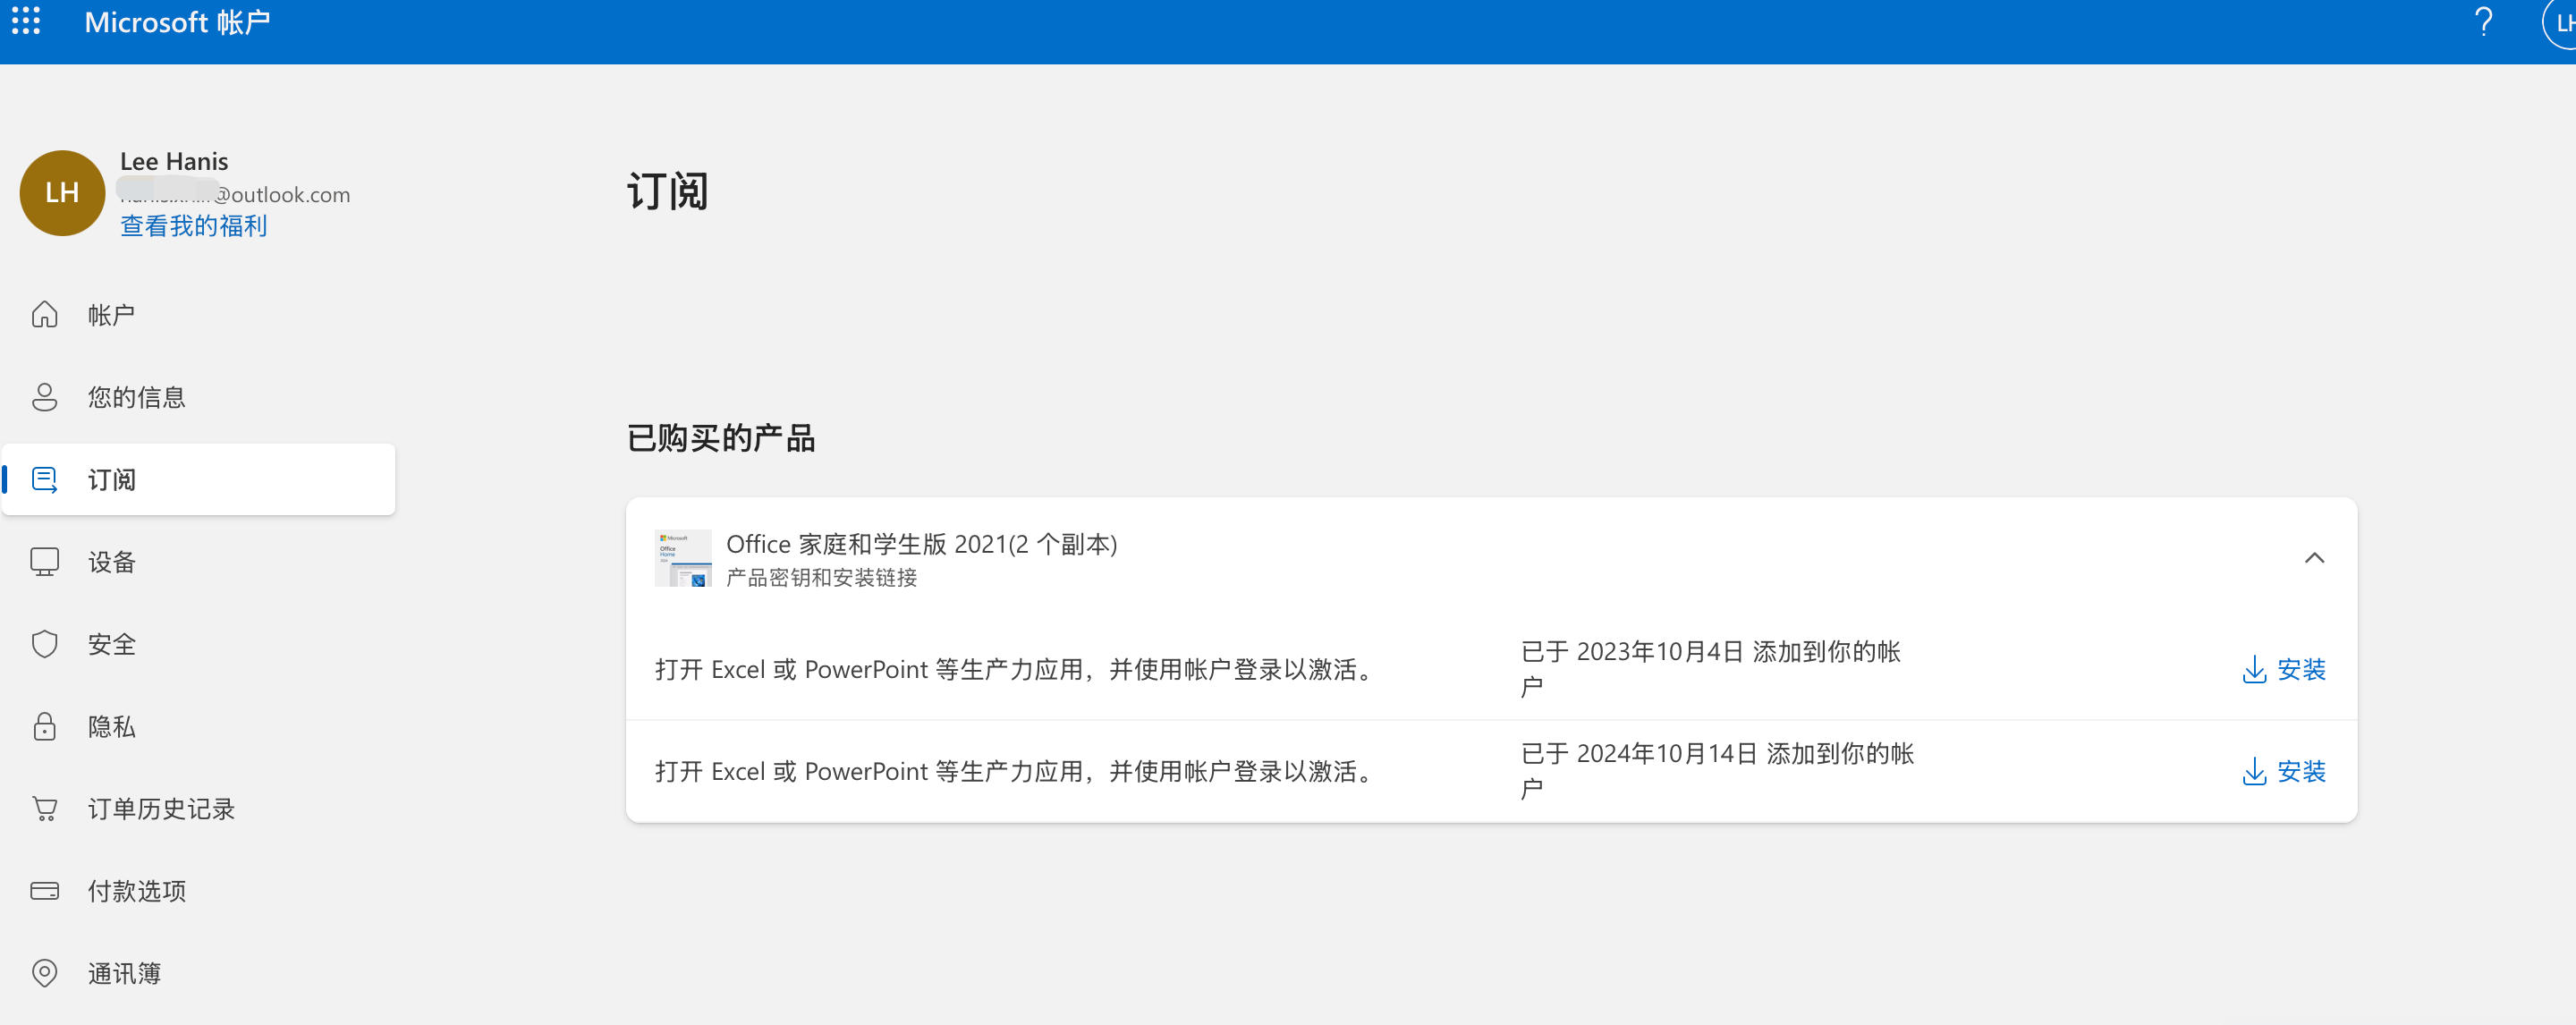Click the shield icon beside 安全
2576x1025 pixels.
(45, 644)
